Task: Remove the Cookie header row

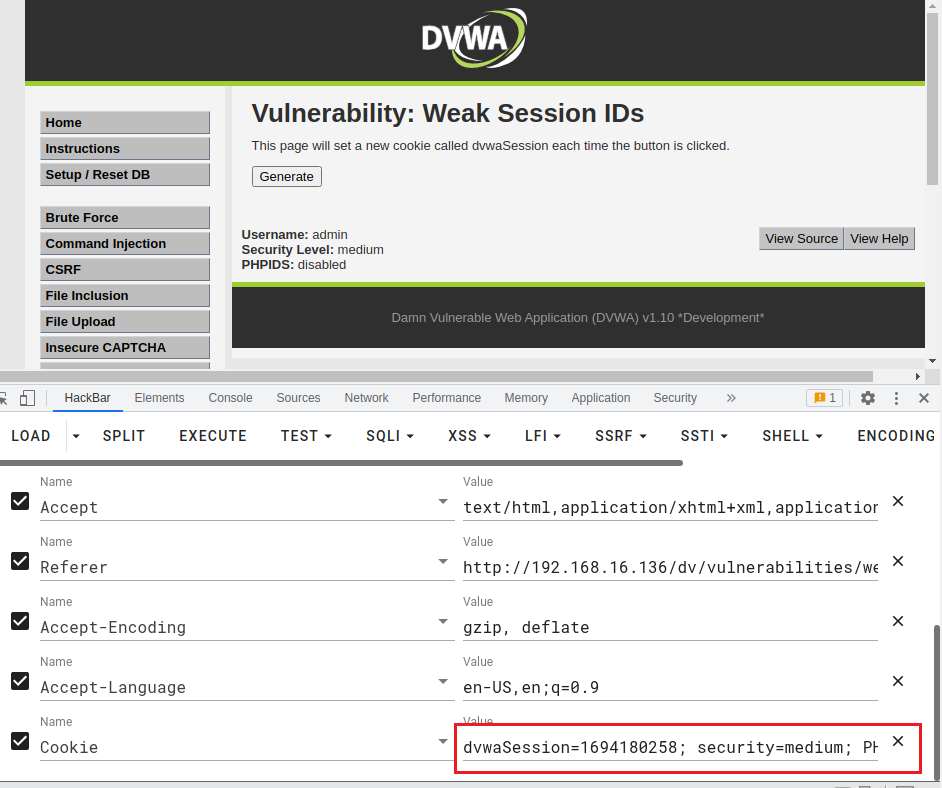Action: point(898,741)
